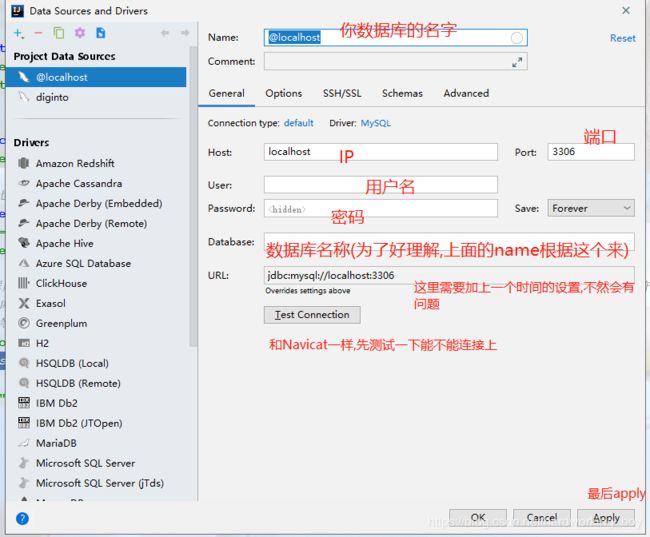This screenshot has height=537, width=650.
Task: Go back with the left arrow icon
Action: (165, 33)
